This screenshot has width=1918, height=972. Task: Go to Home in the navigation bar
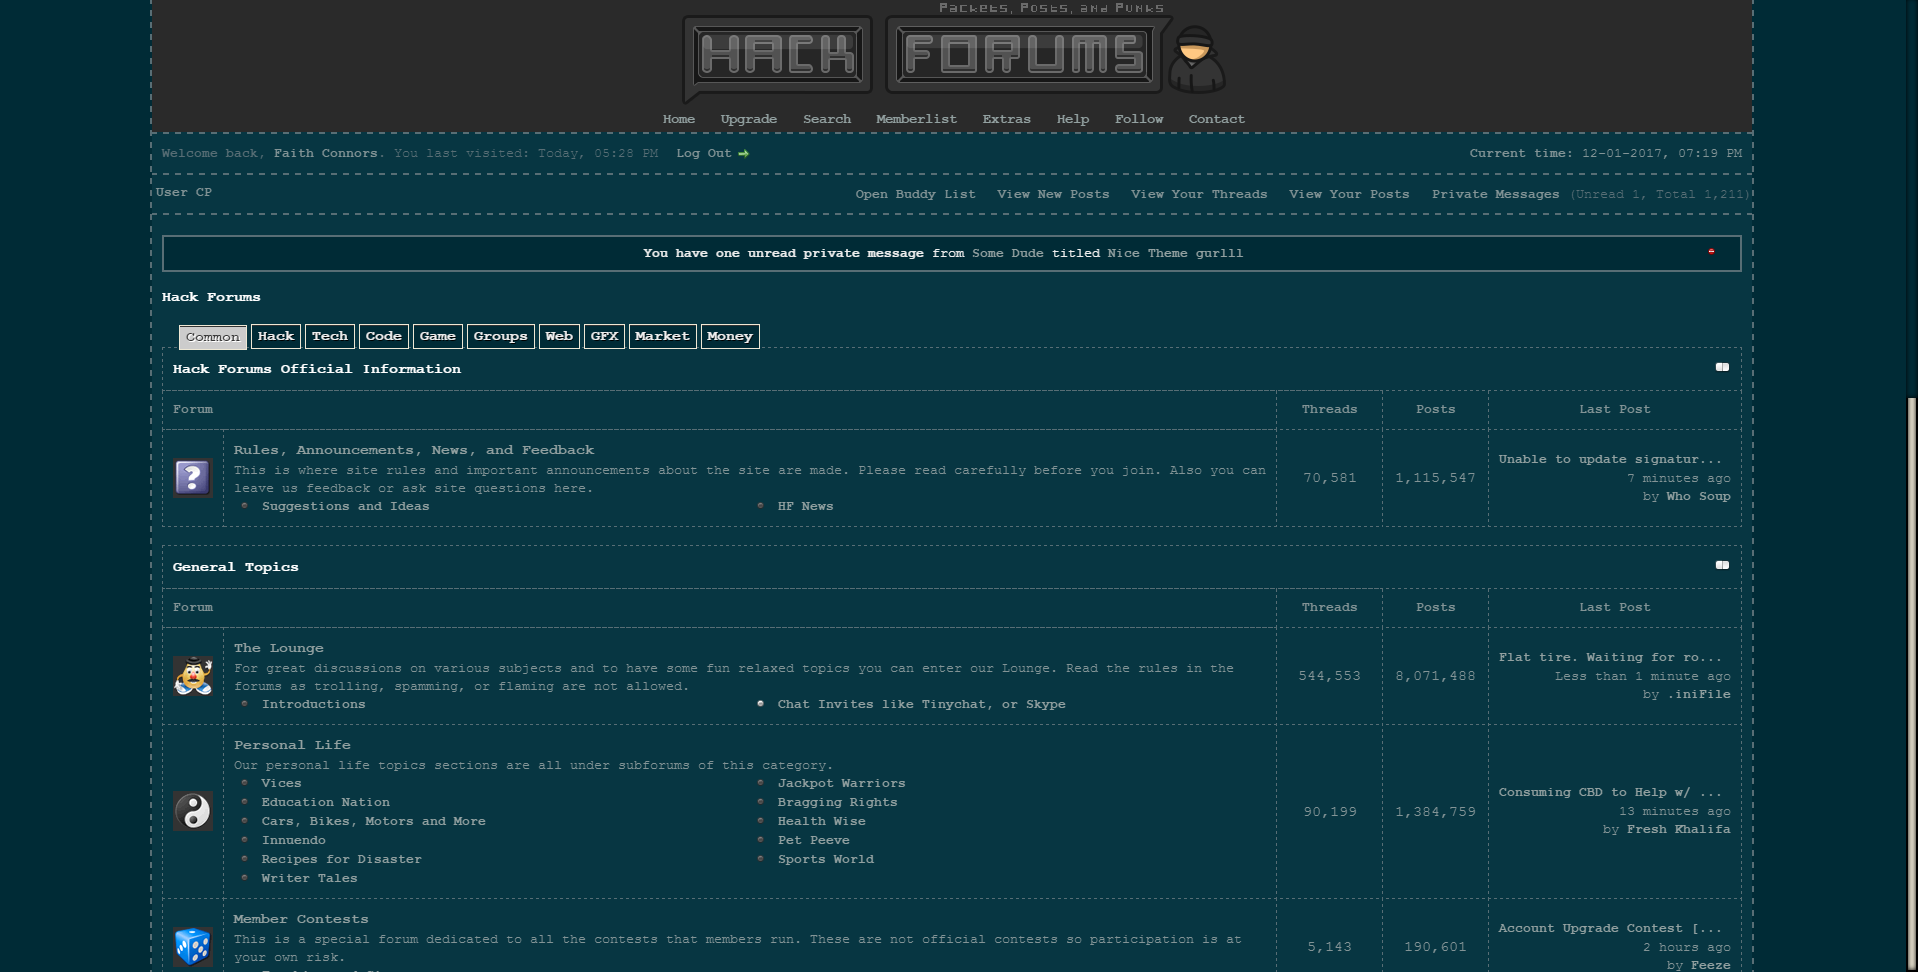click(679, 119)
